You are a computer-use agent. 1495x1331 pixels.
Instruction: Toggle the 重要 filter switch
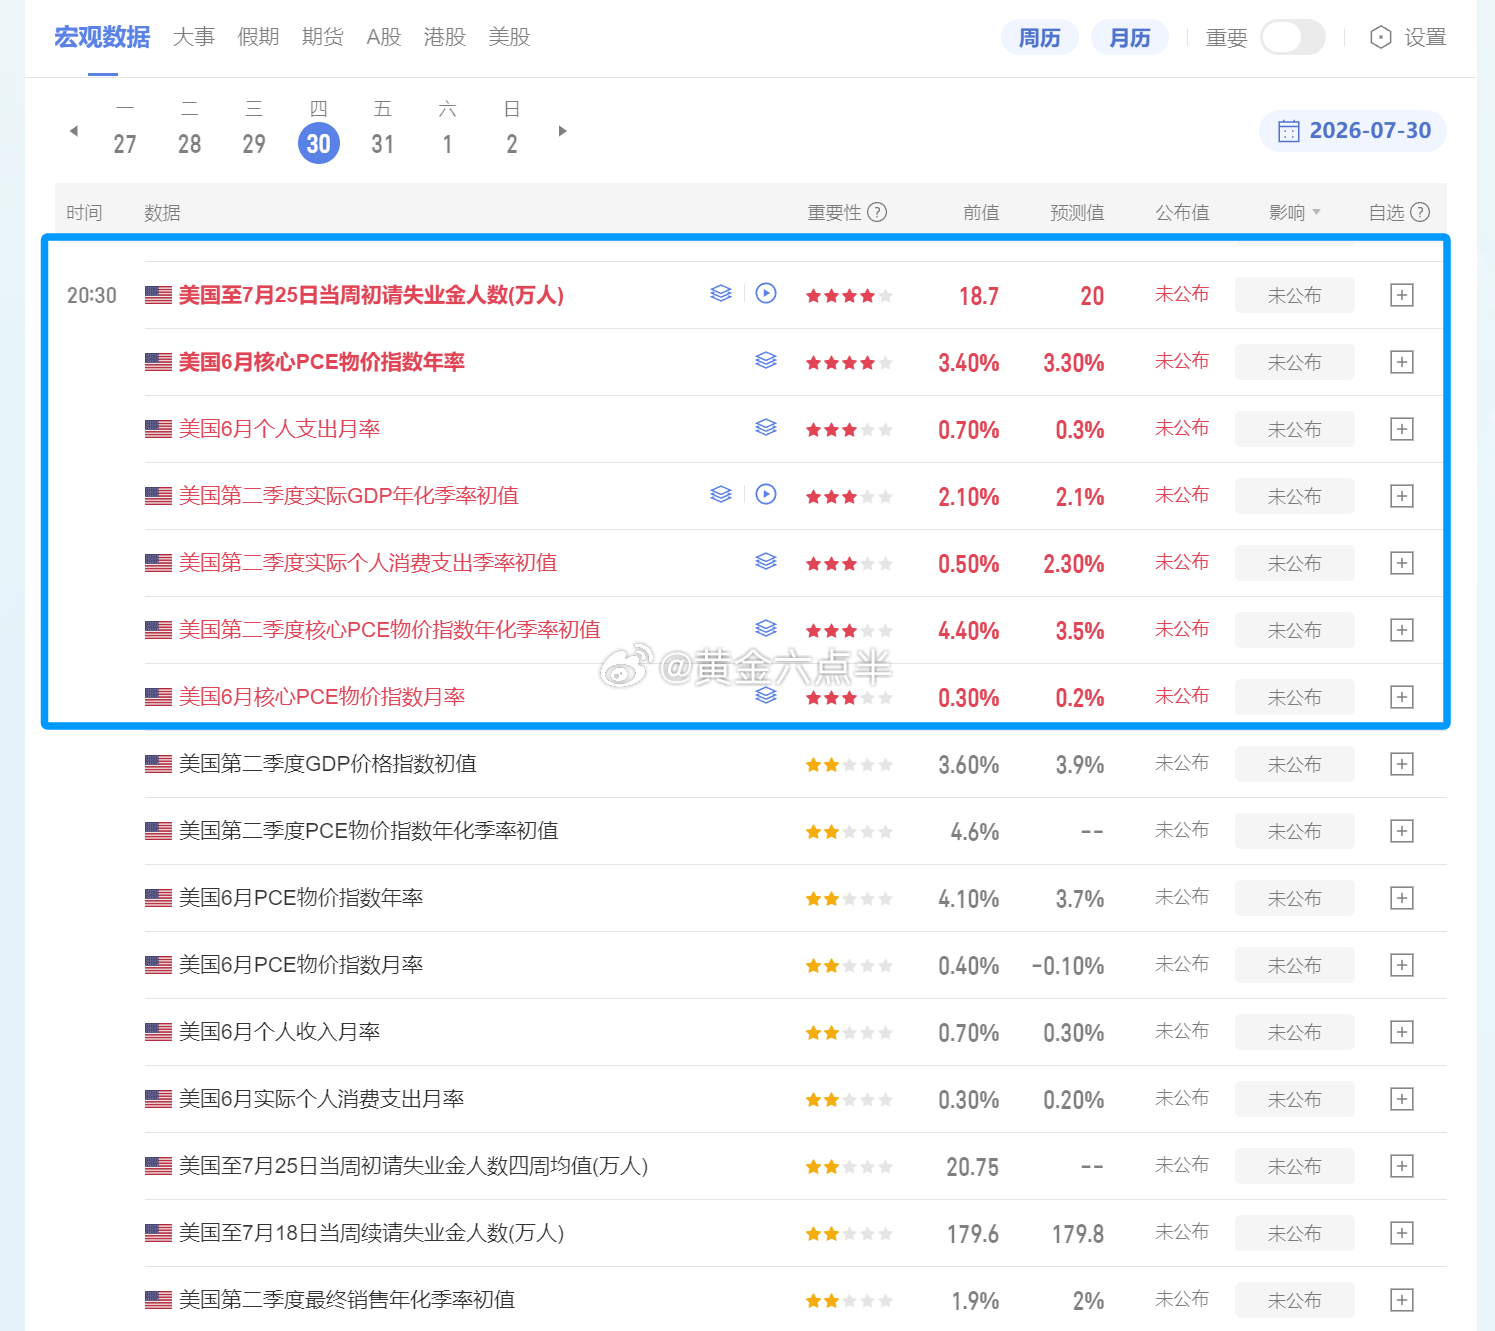click(x=1293, y=37)
